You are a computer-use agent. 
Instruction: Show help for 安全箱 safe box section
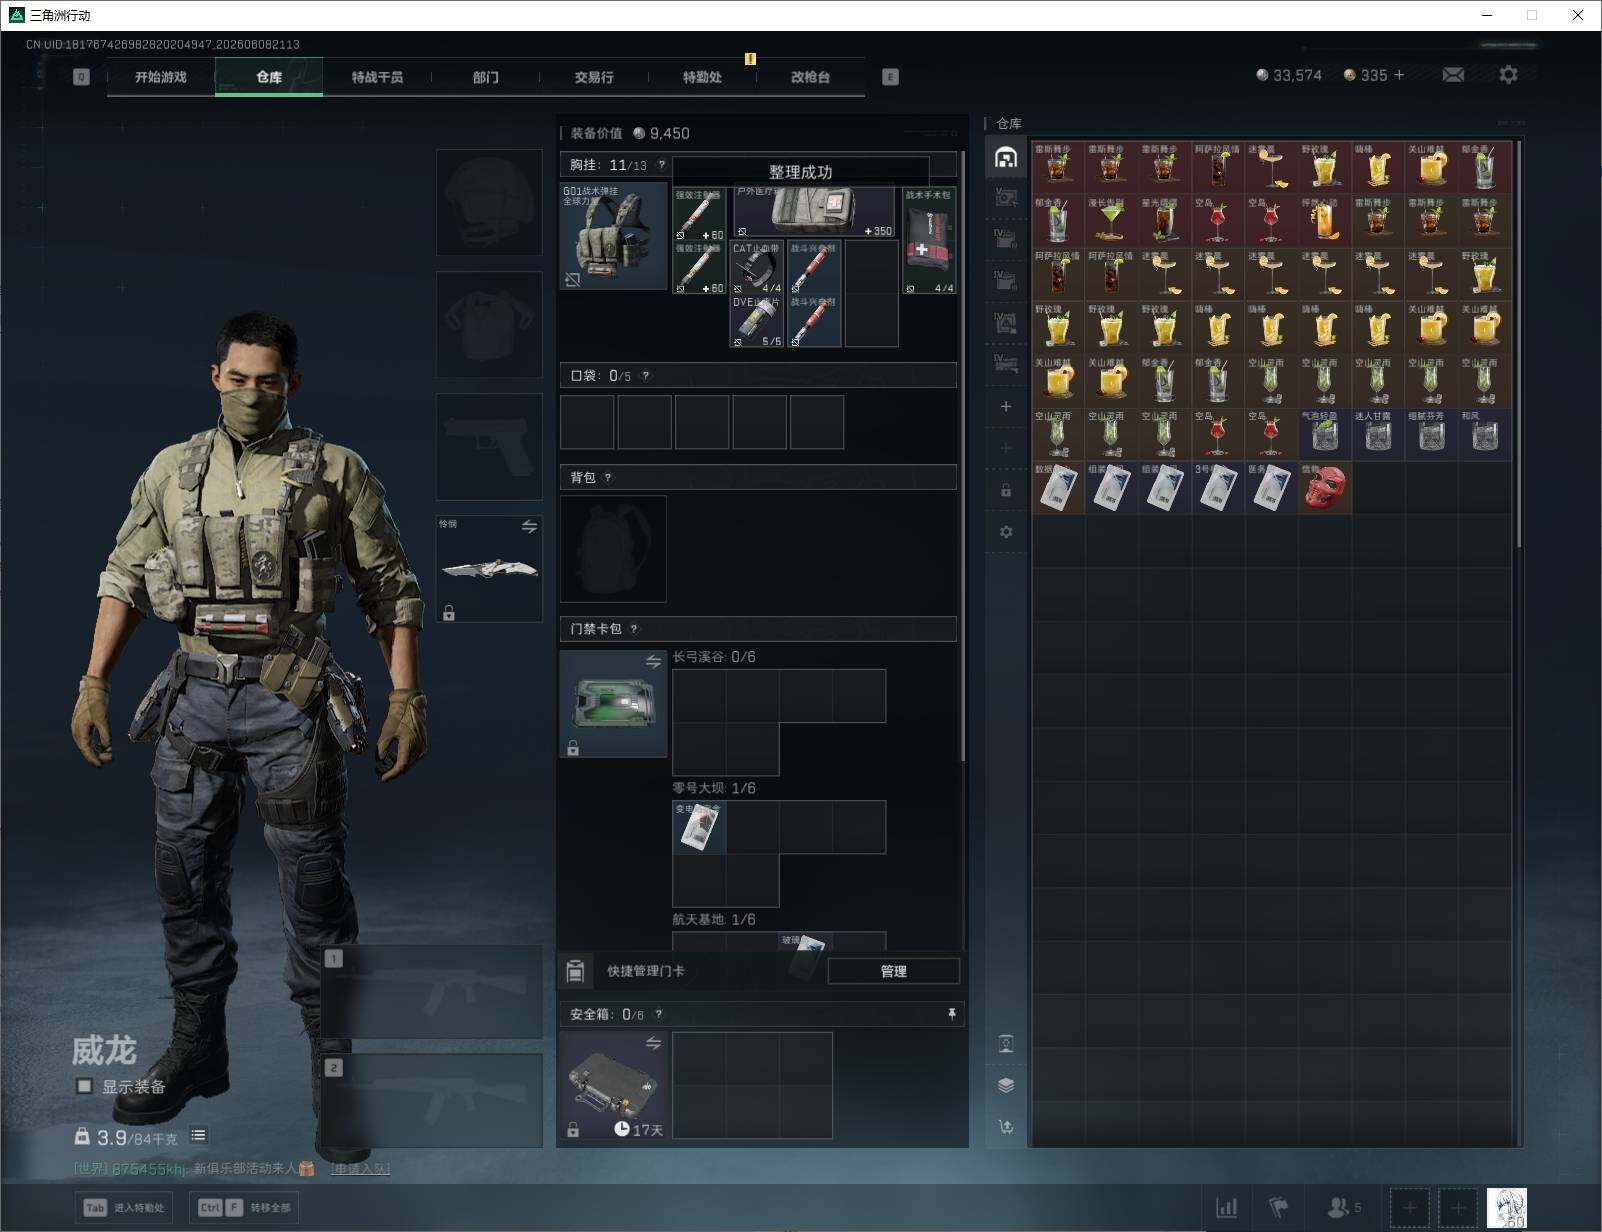tap(658, 1015)
